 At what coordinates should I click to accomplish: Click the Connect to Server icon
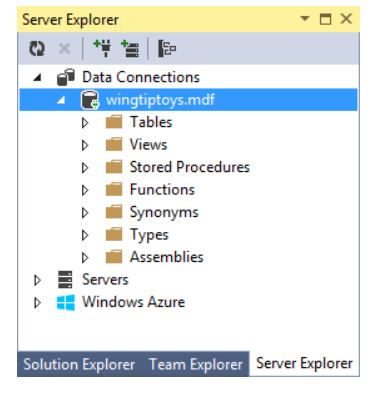click(x=130, y=49)
